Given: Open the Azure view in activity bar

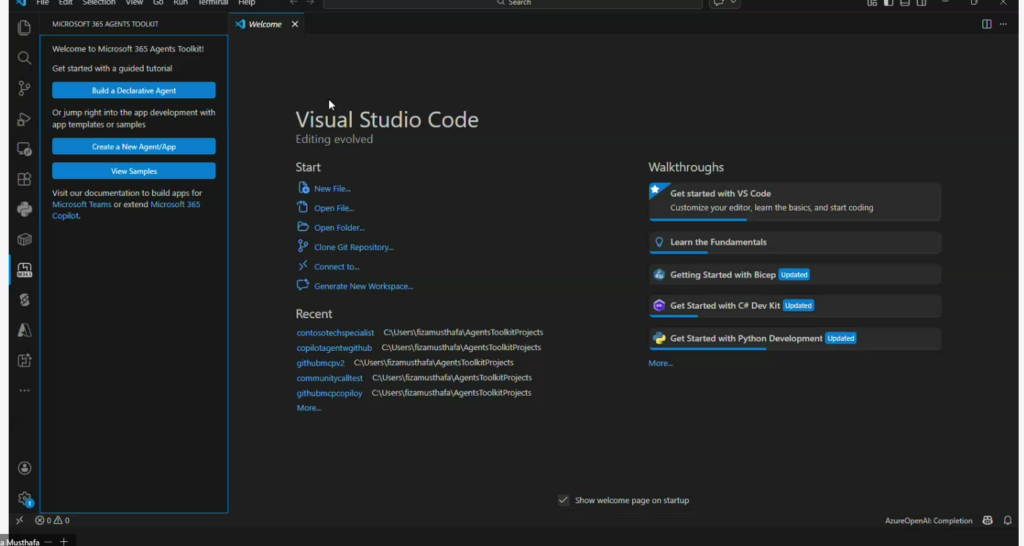Looking at the screenshot, I should 24,330.
